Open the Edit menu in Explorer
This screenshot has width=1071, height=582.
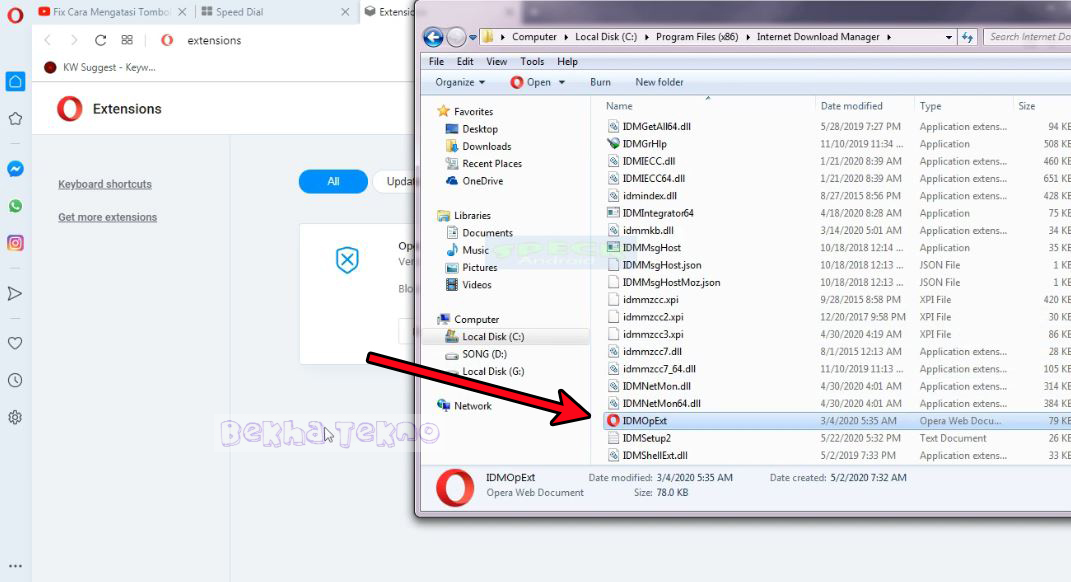pos(465,61)
